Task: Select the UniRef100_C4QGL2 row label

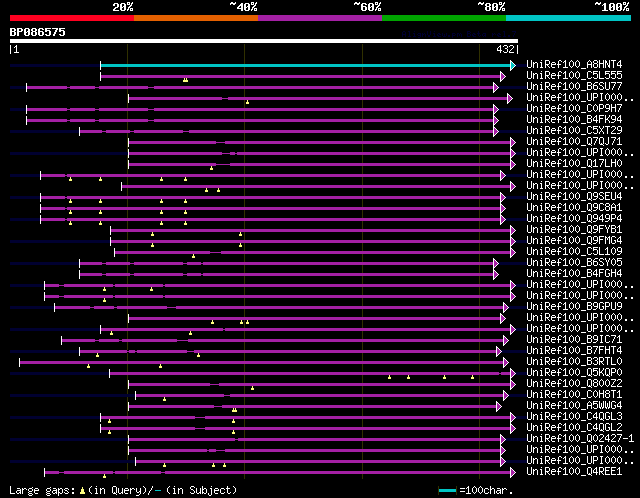Action: point(574,428)
